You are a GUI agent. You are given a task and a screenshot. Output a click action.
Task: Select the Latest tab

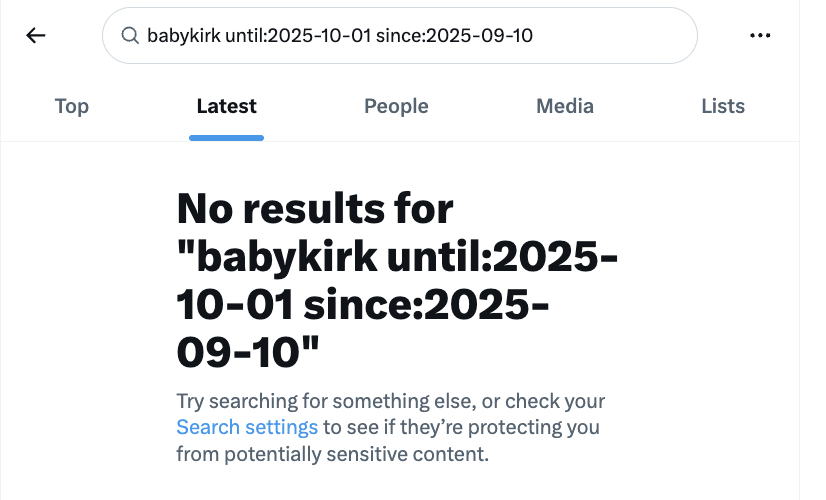pos(226,106)
